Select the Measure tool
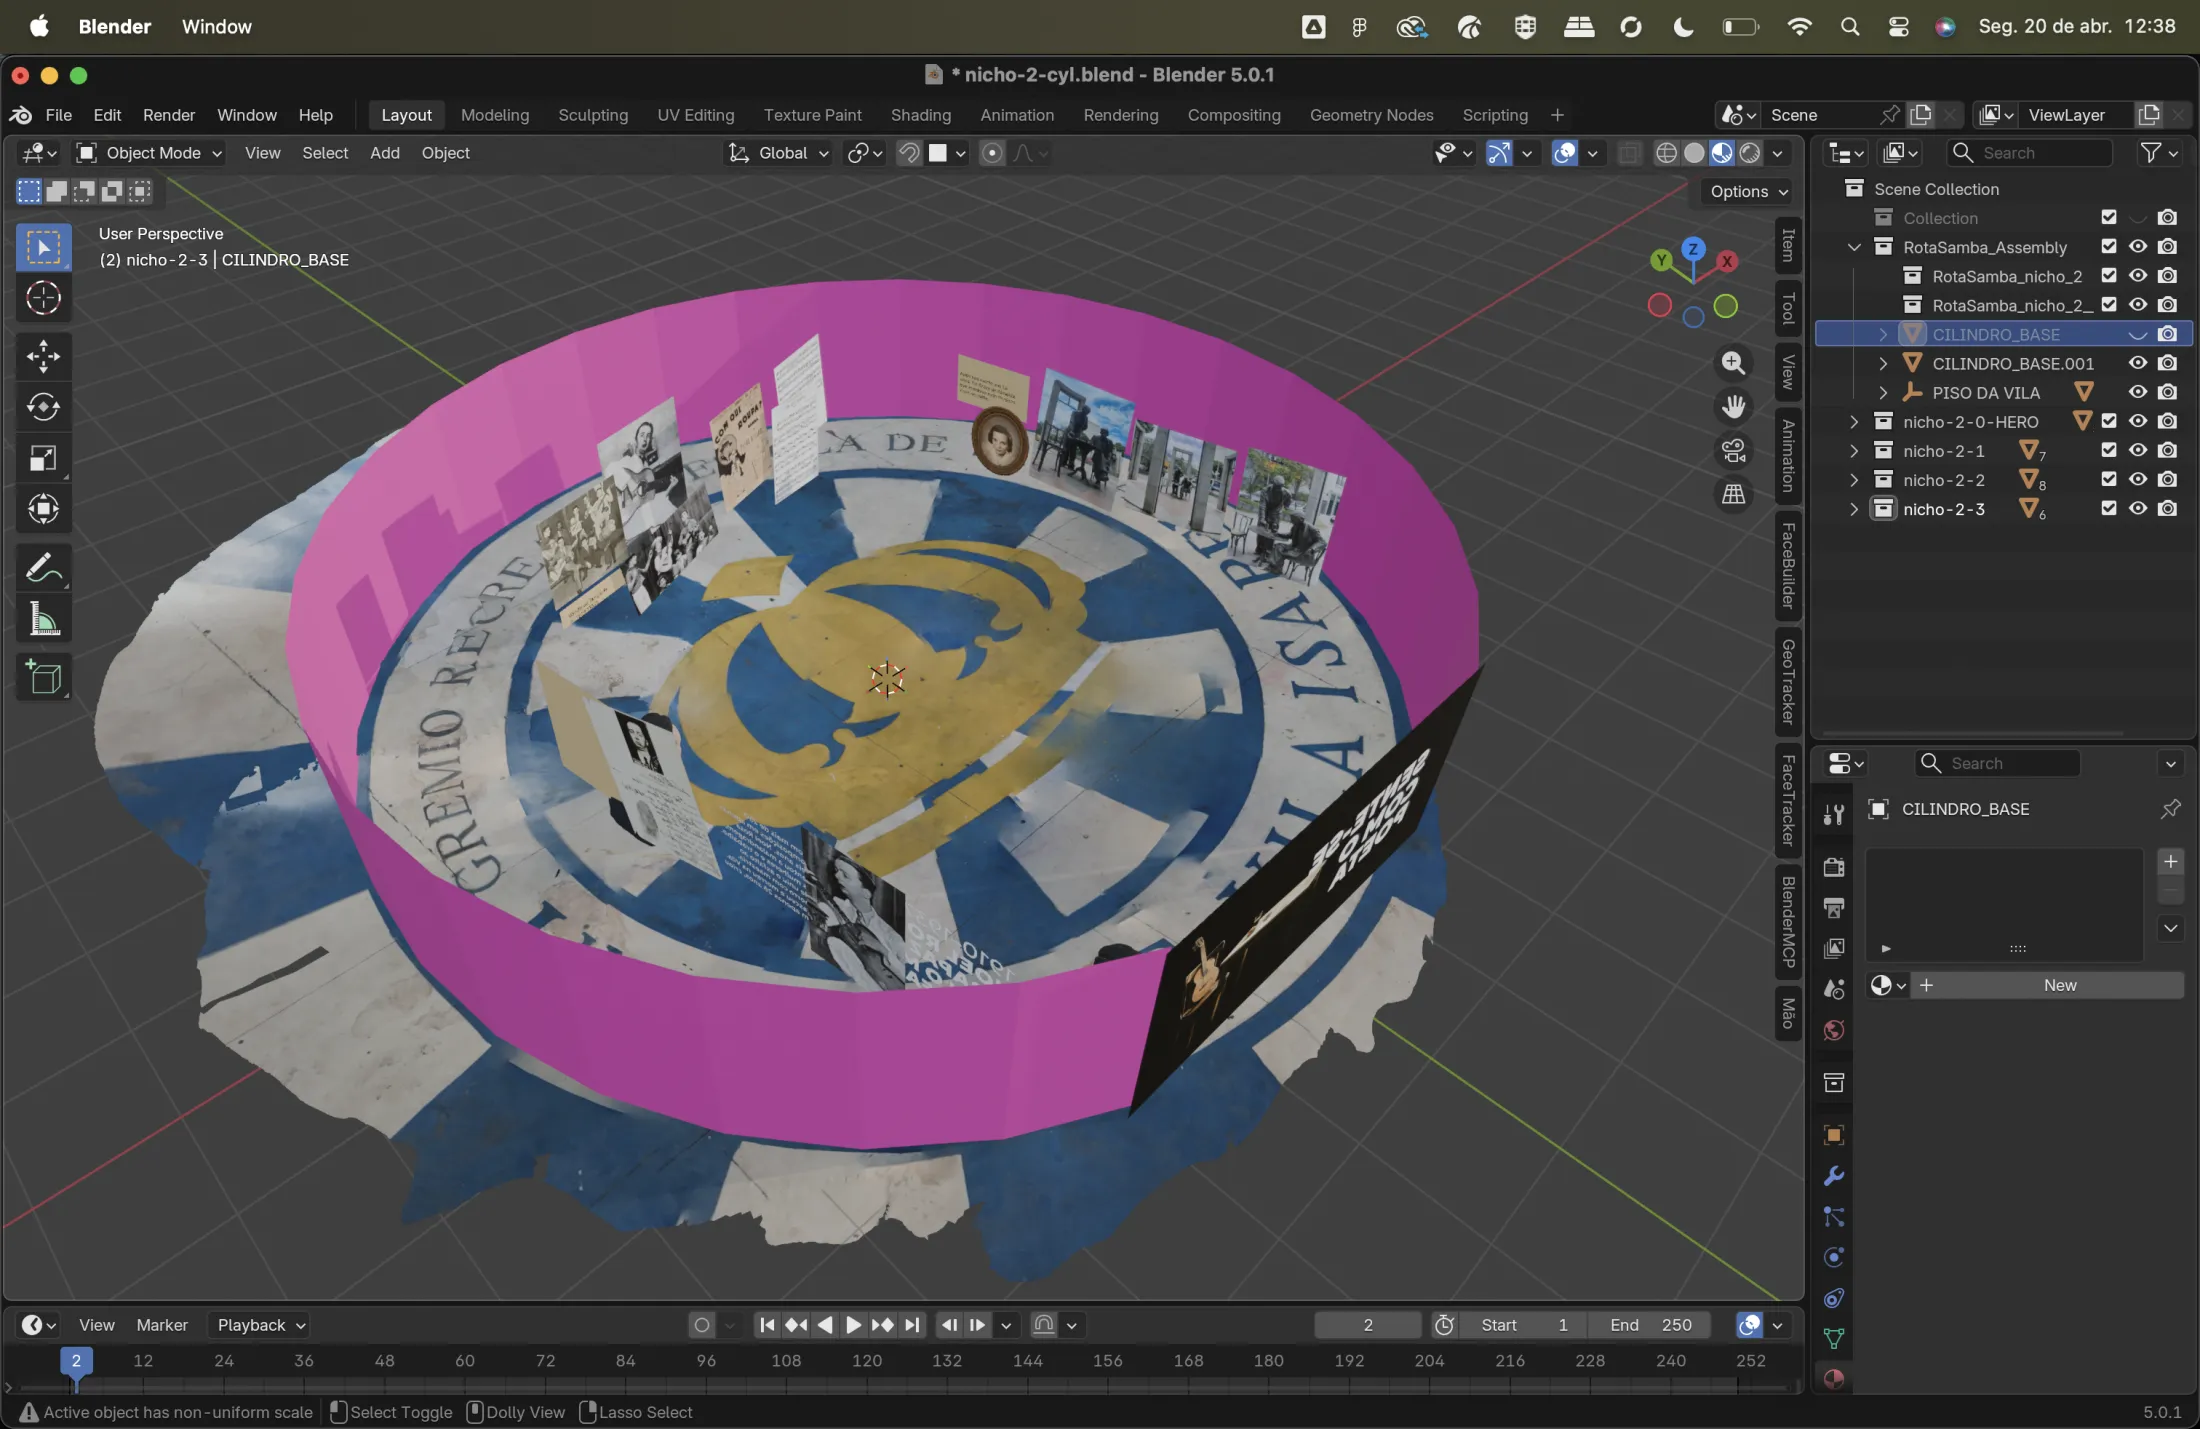Viewport: 2200px width, 1429px height. 43,619
